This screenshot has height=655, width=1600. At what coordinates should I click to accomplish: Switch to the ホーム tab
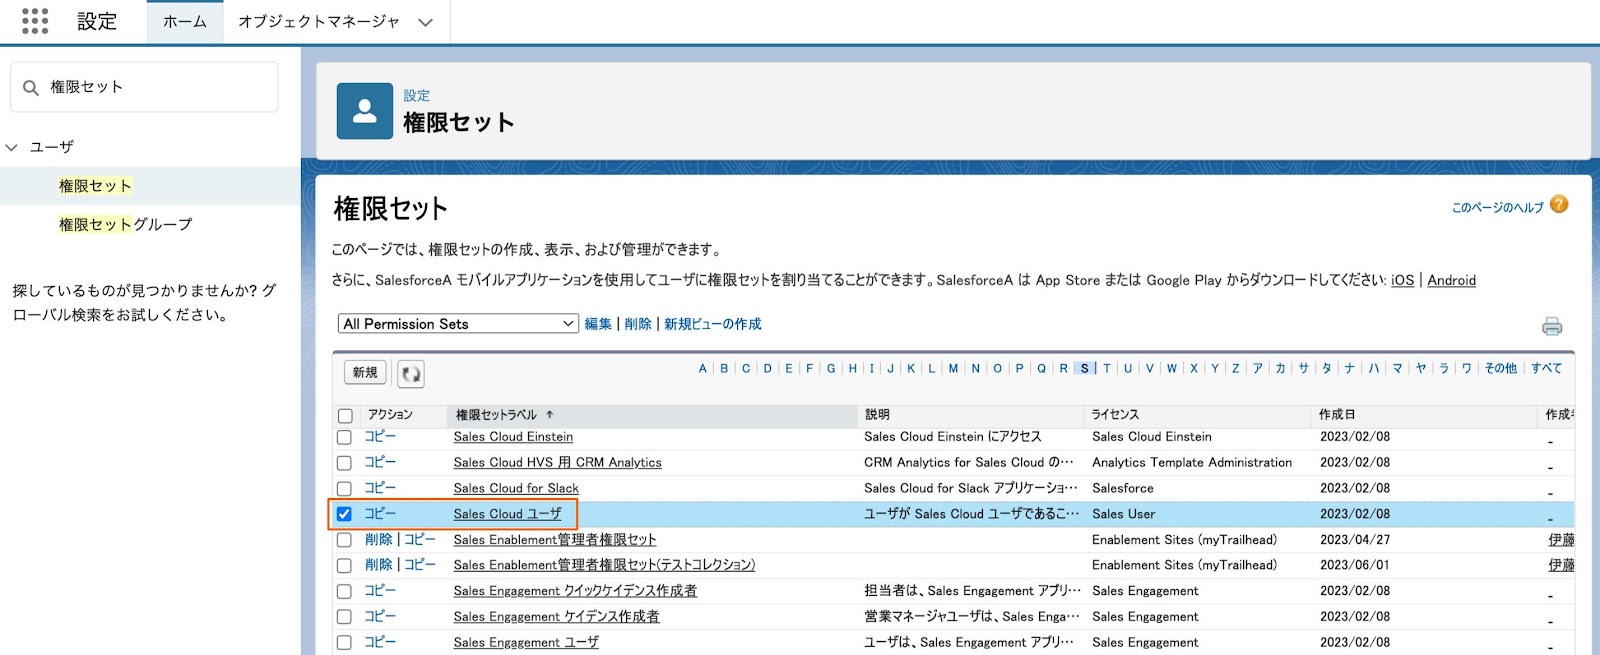[x=185, y=21]
